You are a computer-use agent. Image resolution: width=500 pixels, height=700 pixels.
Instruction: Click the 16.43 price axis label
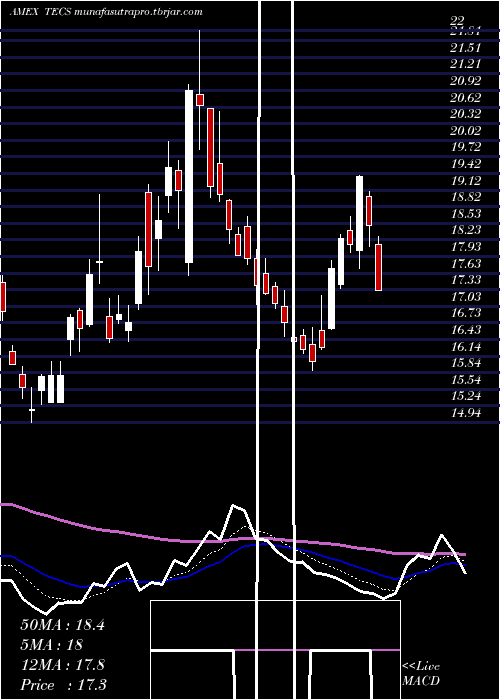click(465, 329)
